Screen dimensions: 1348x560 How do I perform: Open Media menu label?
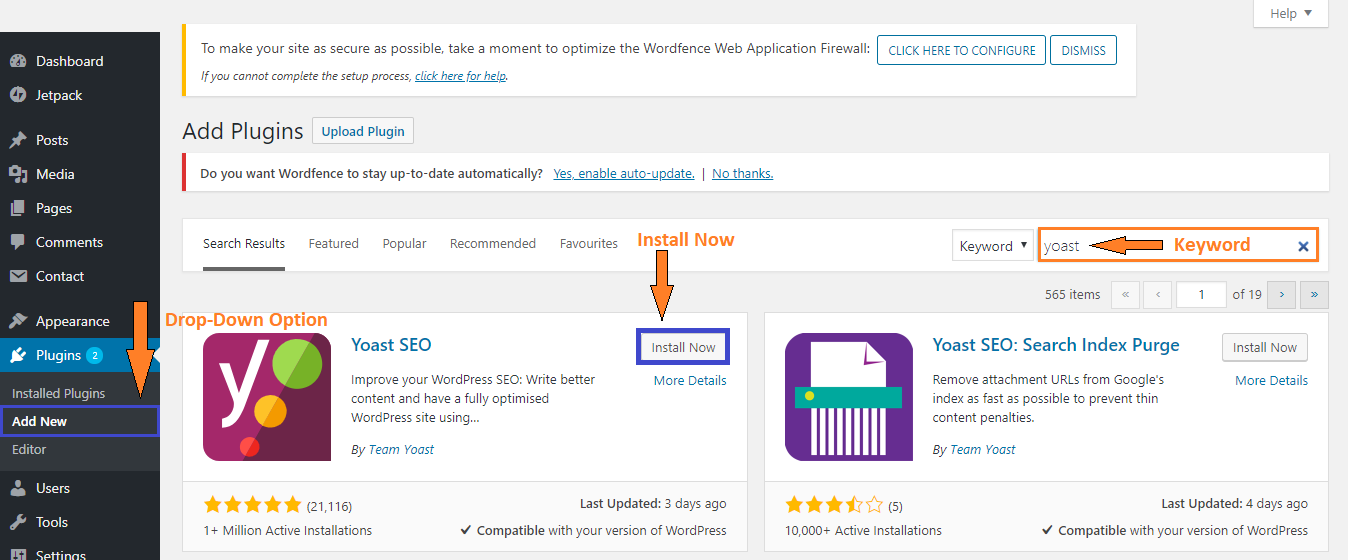(55, 174)
